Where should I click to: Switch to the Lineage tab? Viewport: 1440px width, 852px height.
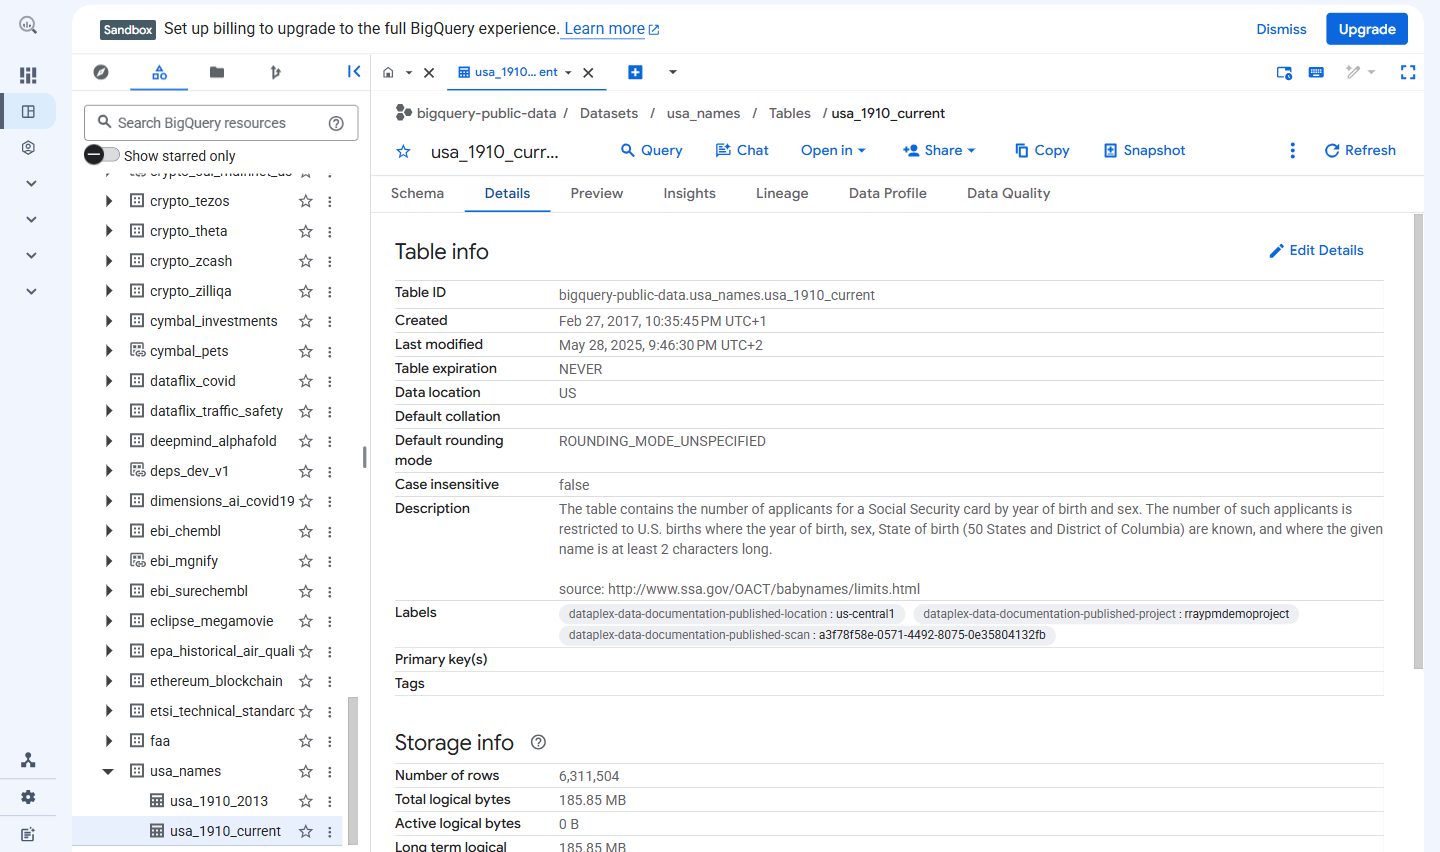(782, 193)
